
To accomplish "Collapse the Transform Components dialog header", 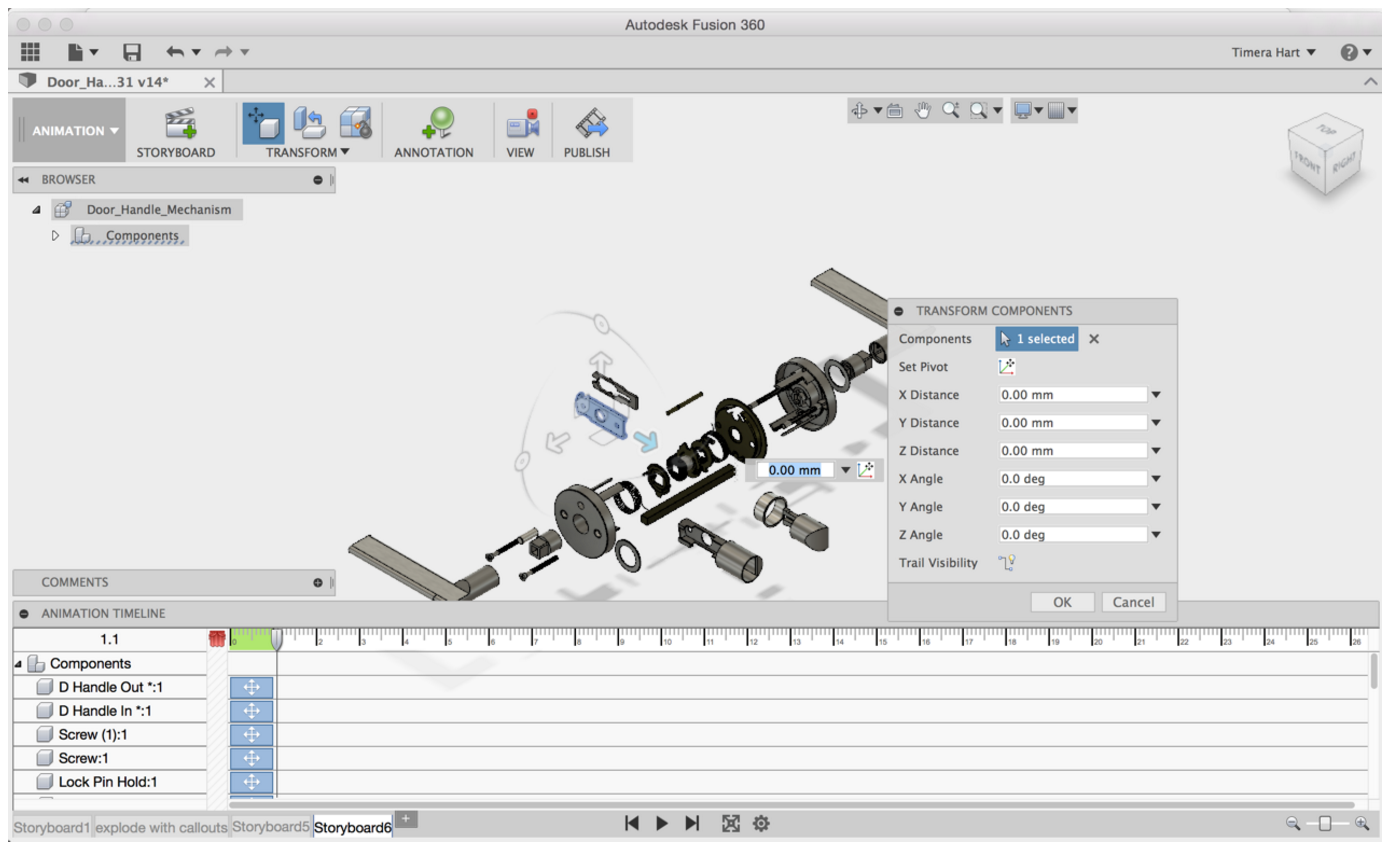I will (900, 311).
